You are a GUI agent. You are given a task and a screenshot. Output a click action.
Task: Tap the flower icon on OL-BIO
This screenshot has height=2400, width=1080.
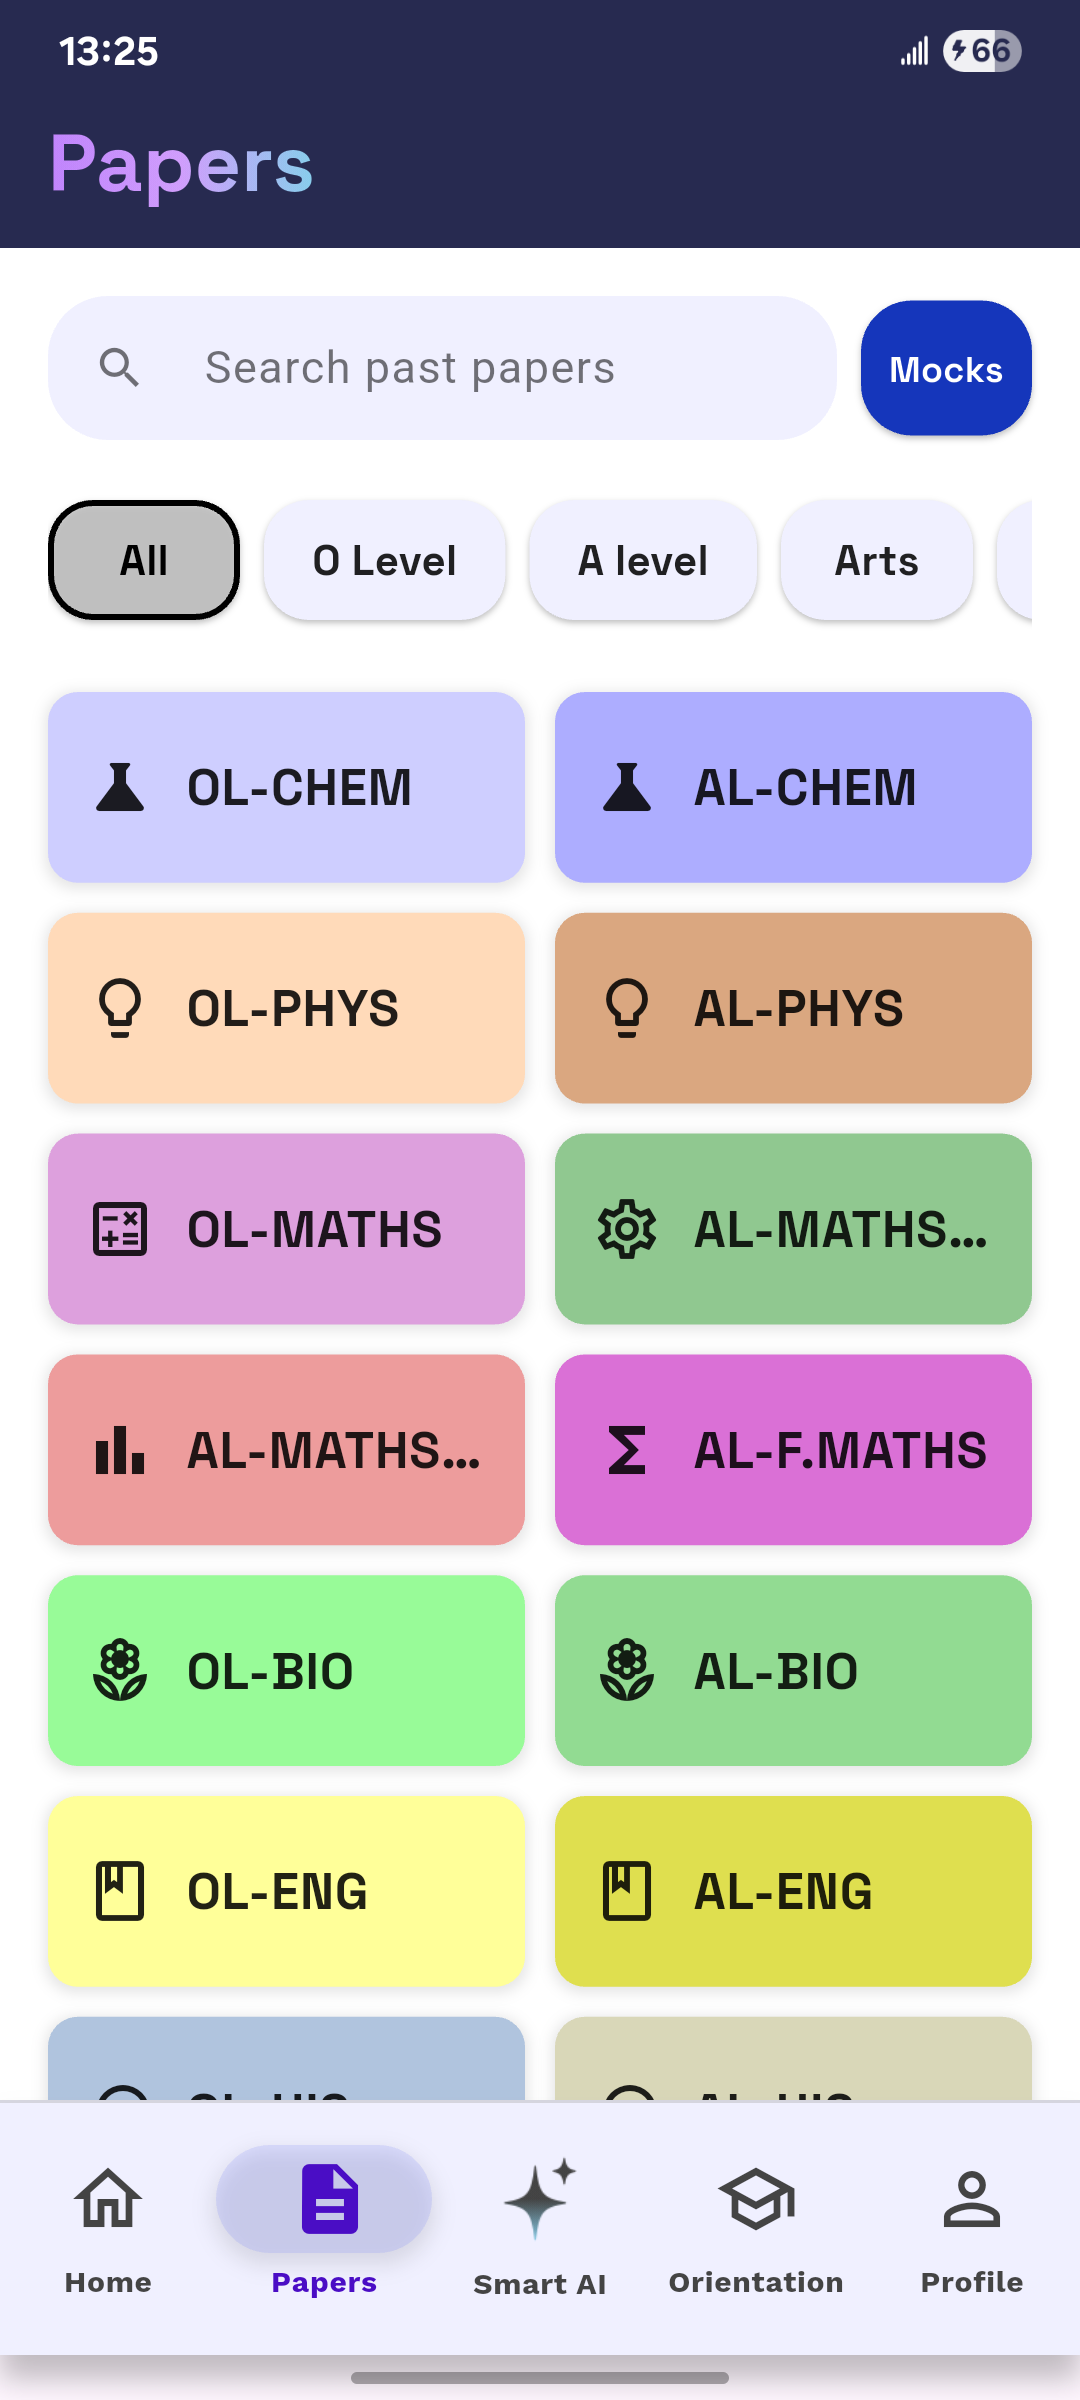pos(120,1671)
